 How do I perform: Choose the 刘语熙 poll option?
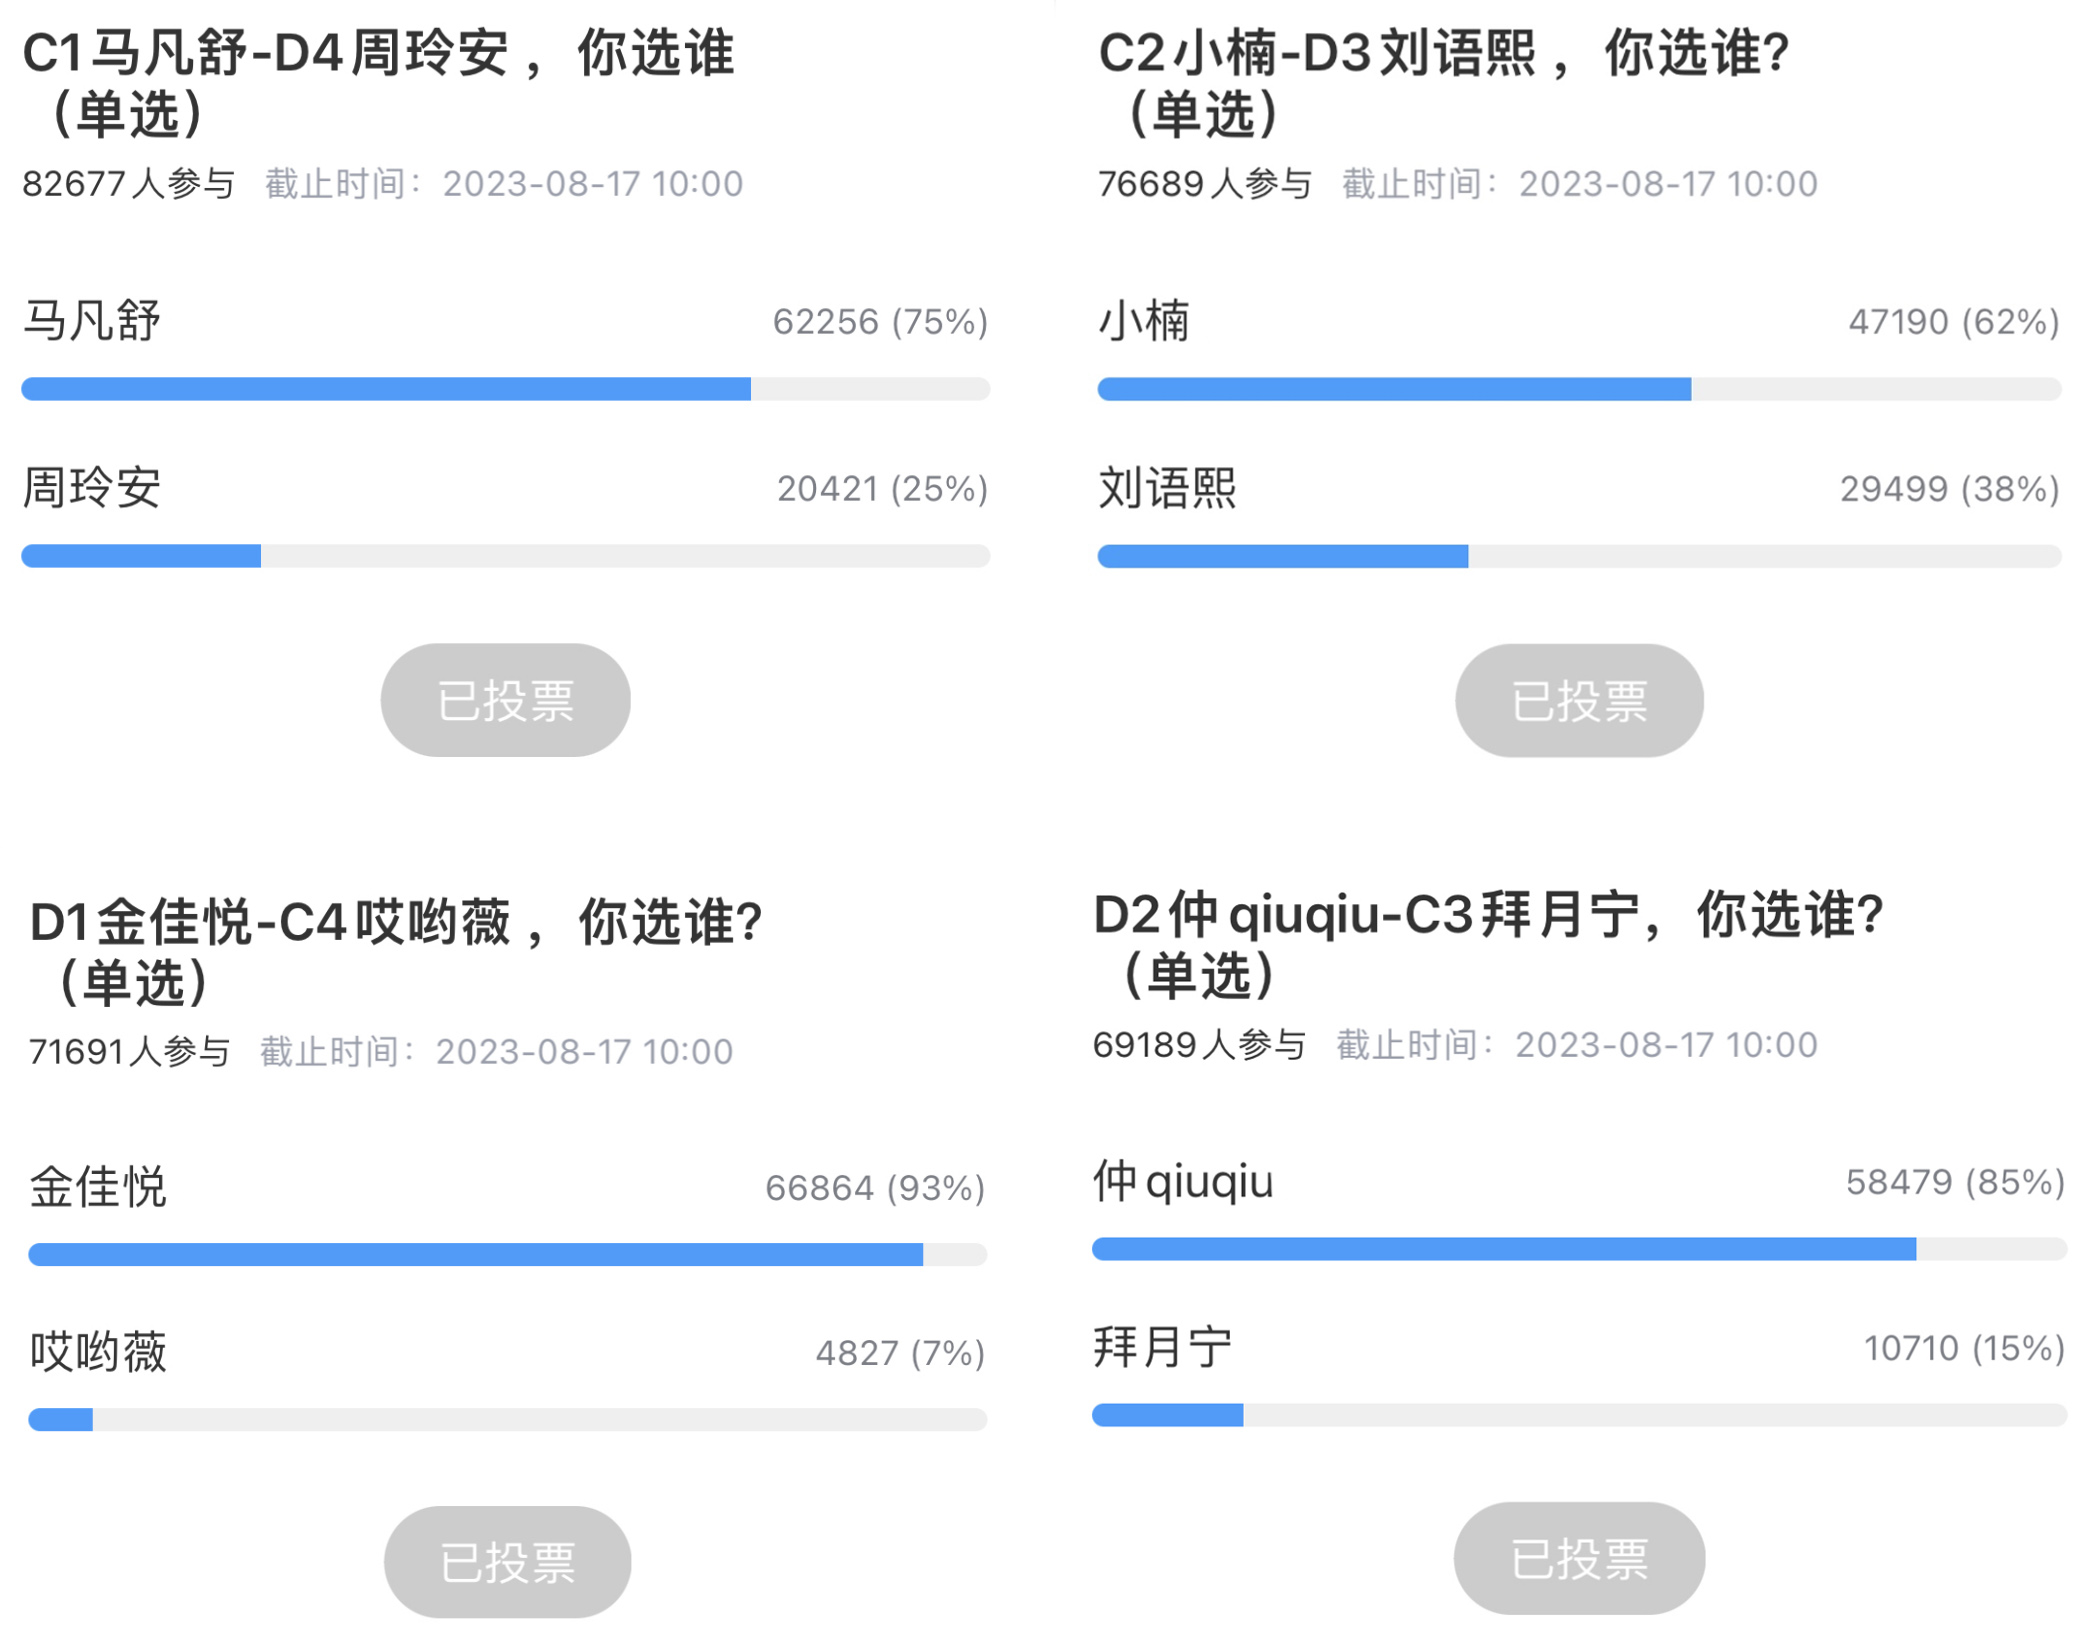[x=1167, y=488]
